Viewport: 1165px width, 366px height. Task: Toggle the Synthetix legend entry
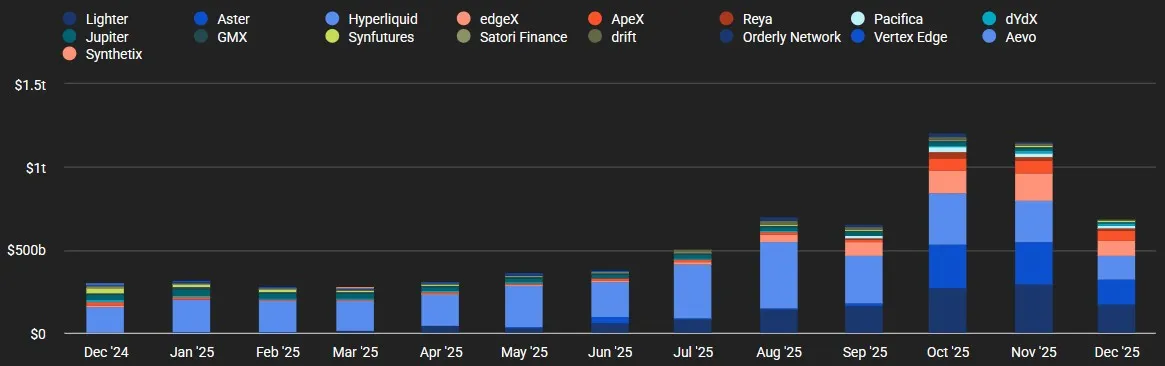[x=102, y=54]
